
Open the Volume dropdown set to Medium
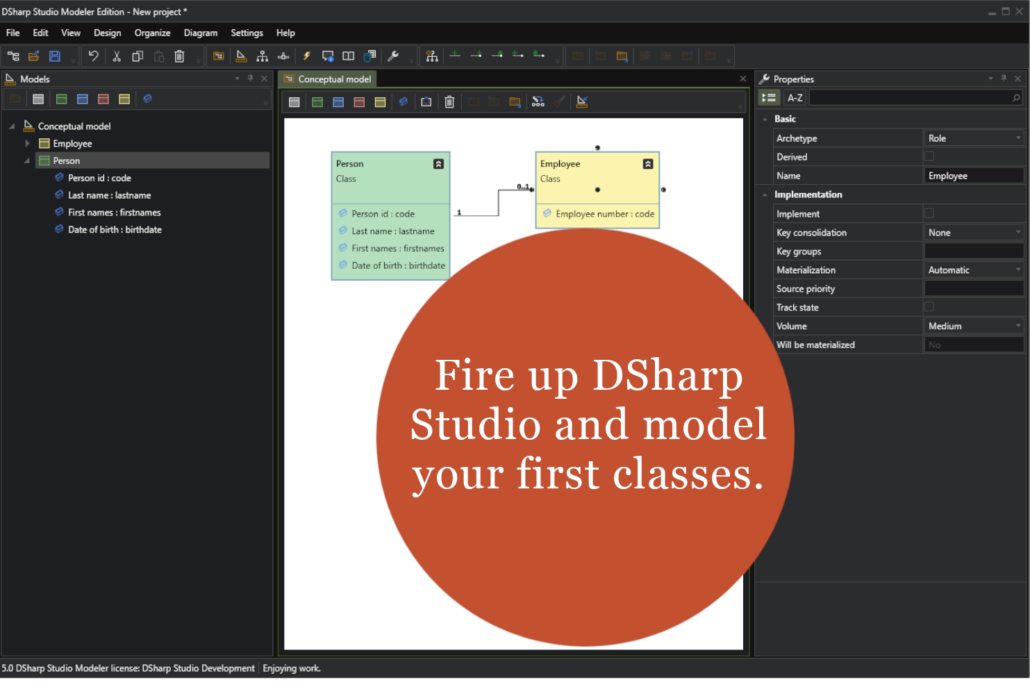973,326
